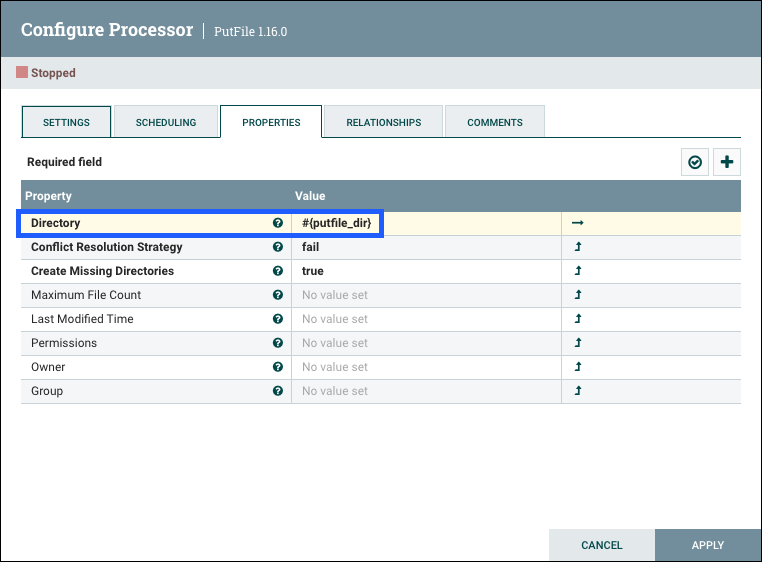762x562 pixels.
Task: Click help icon beside Create Missing Directories
Action: (x=278, y=271)
